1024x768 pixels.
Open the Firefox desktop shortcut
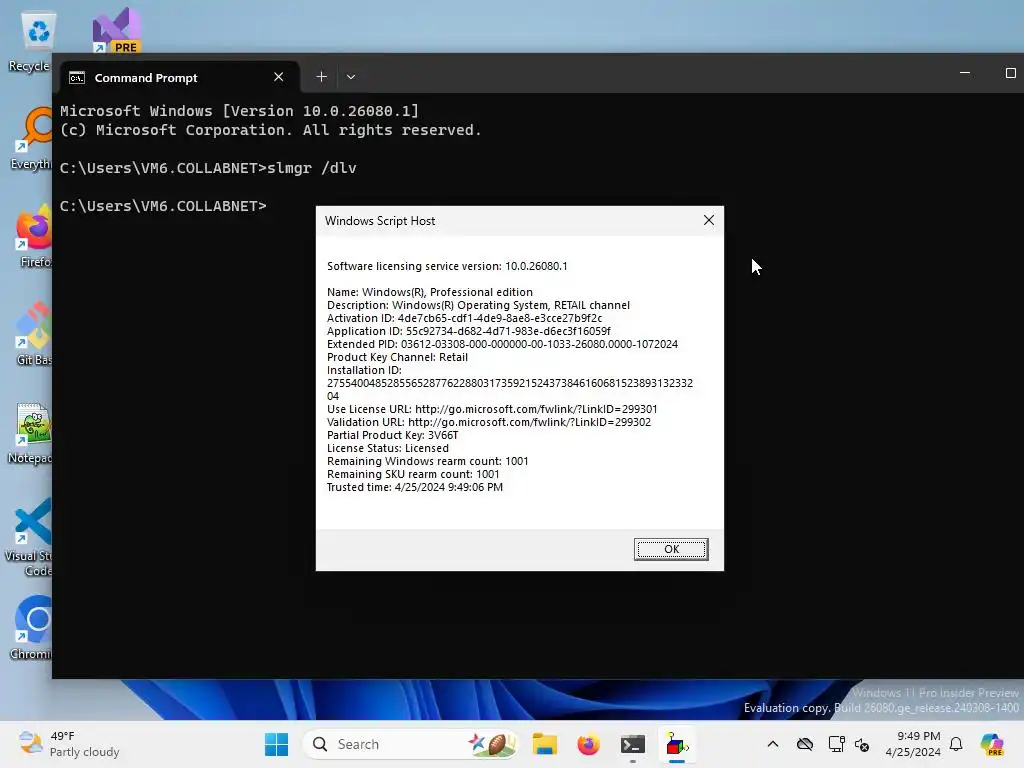pos(33,238)
